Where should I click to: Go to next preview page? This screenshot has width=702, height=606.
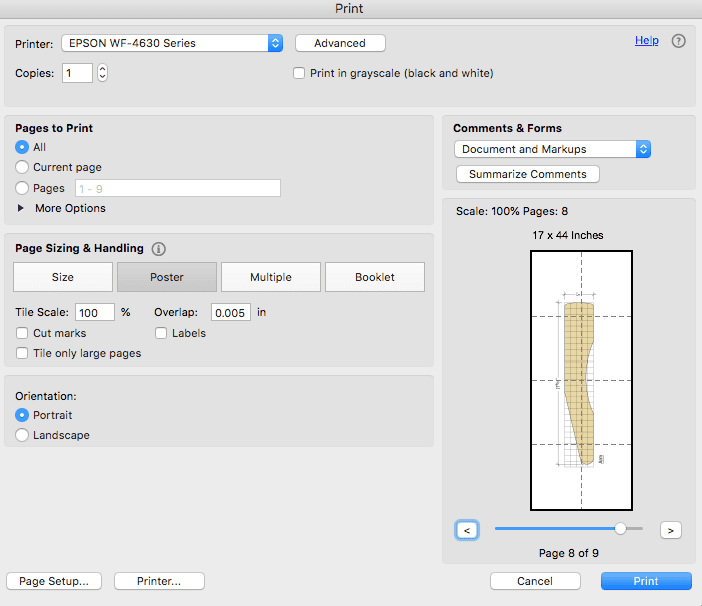[670, 530]
